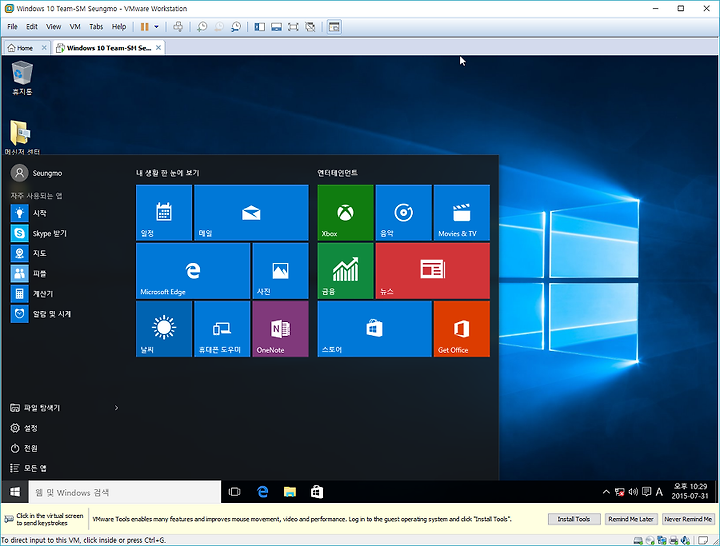
Task: Open the Movies & TV tile
Action: point(461,213)
